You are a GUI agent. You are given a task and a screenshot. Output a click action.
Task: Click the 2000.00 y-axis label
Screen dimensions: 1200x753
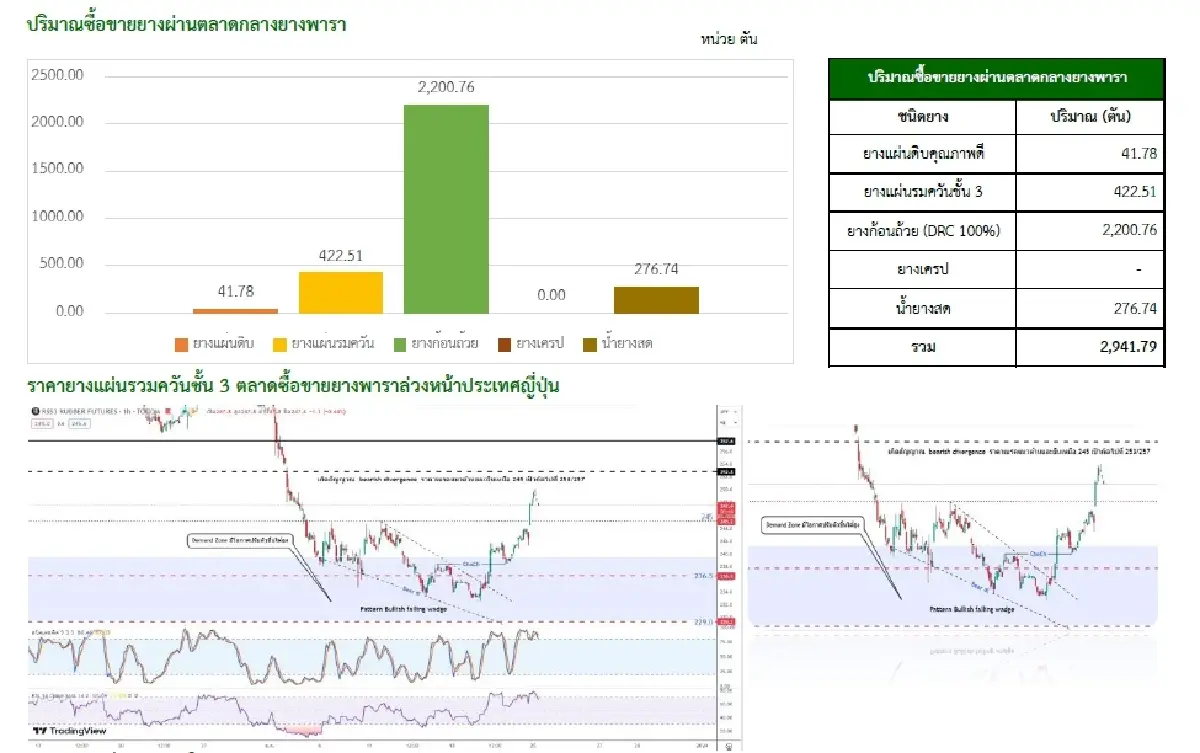point(56,122)
